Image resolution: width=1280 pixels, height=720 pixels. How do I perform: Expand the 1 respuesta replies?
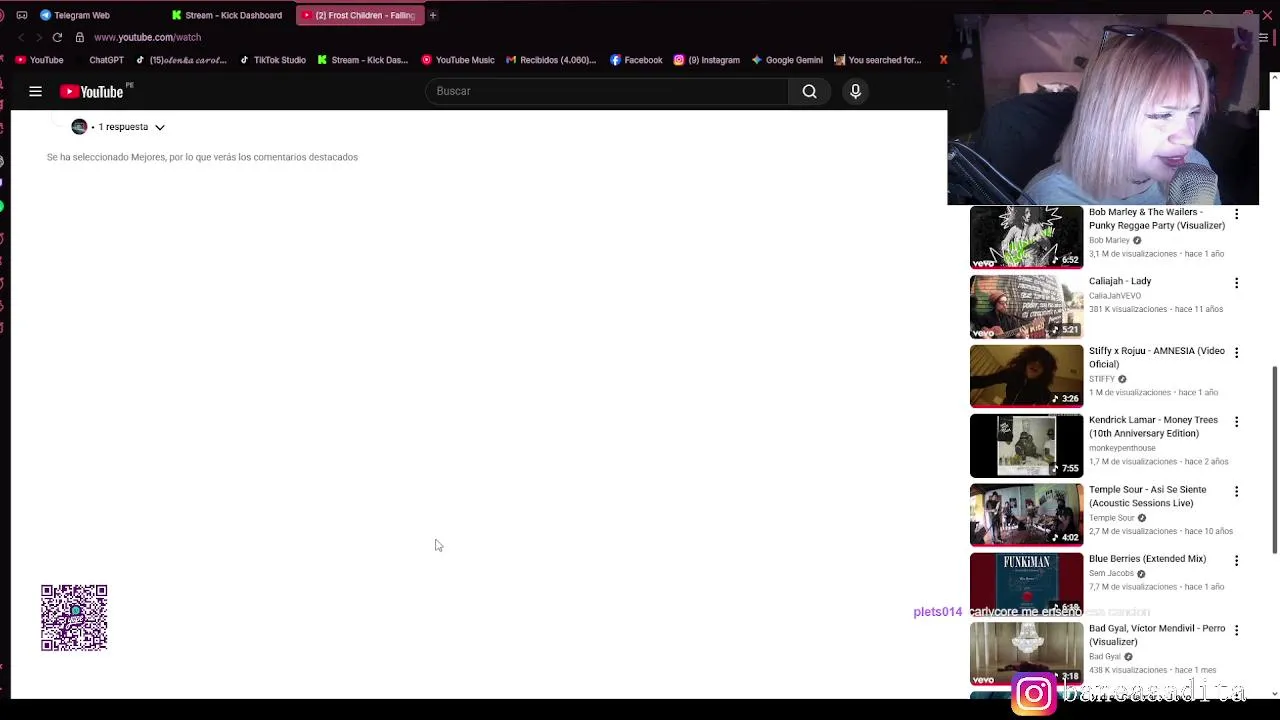131,127
